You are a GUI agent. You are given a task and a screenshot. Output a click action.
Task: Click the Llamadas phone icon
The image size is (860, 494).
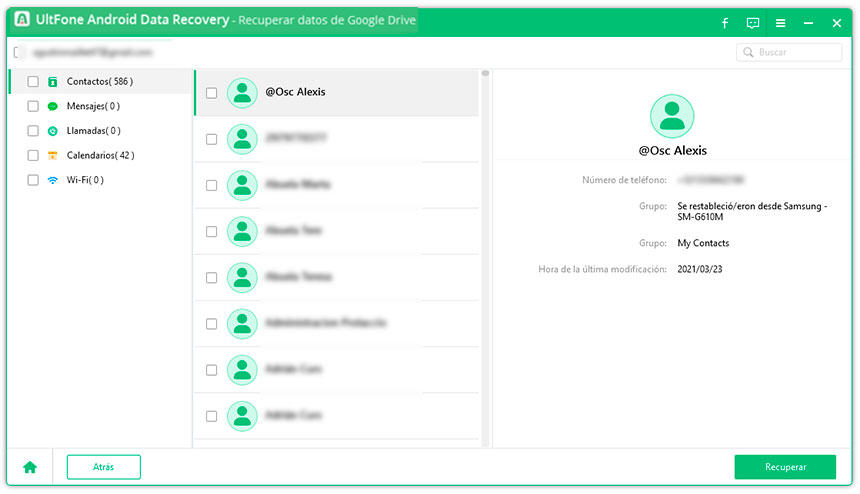click(53, 131)
